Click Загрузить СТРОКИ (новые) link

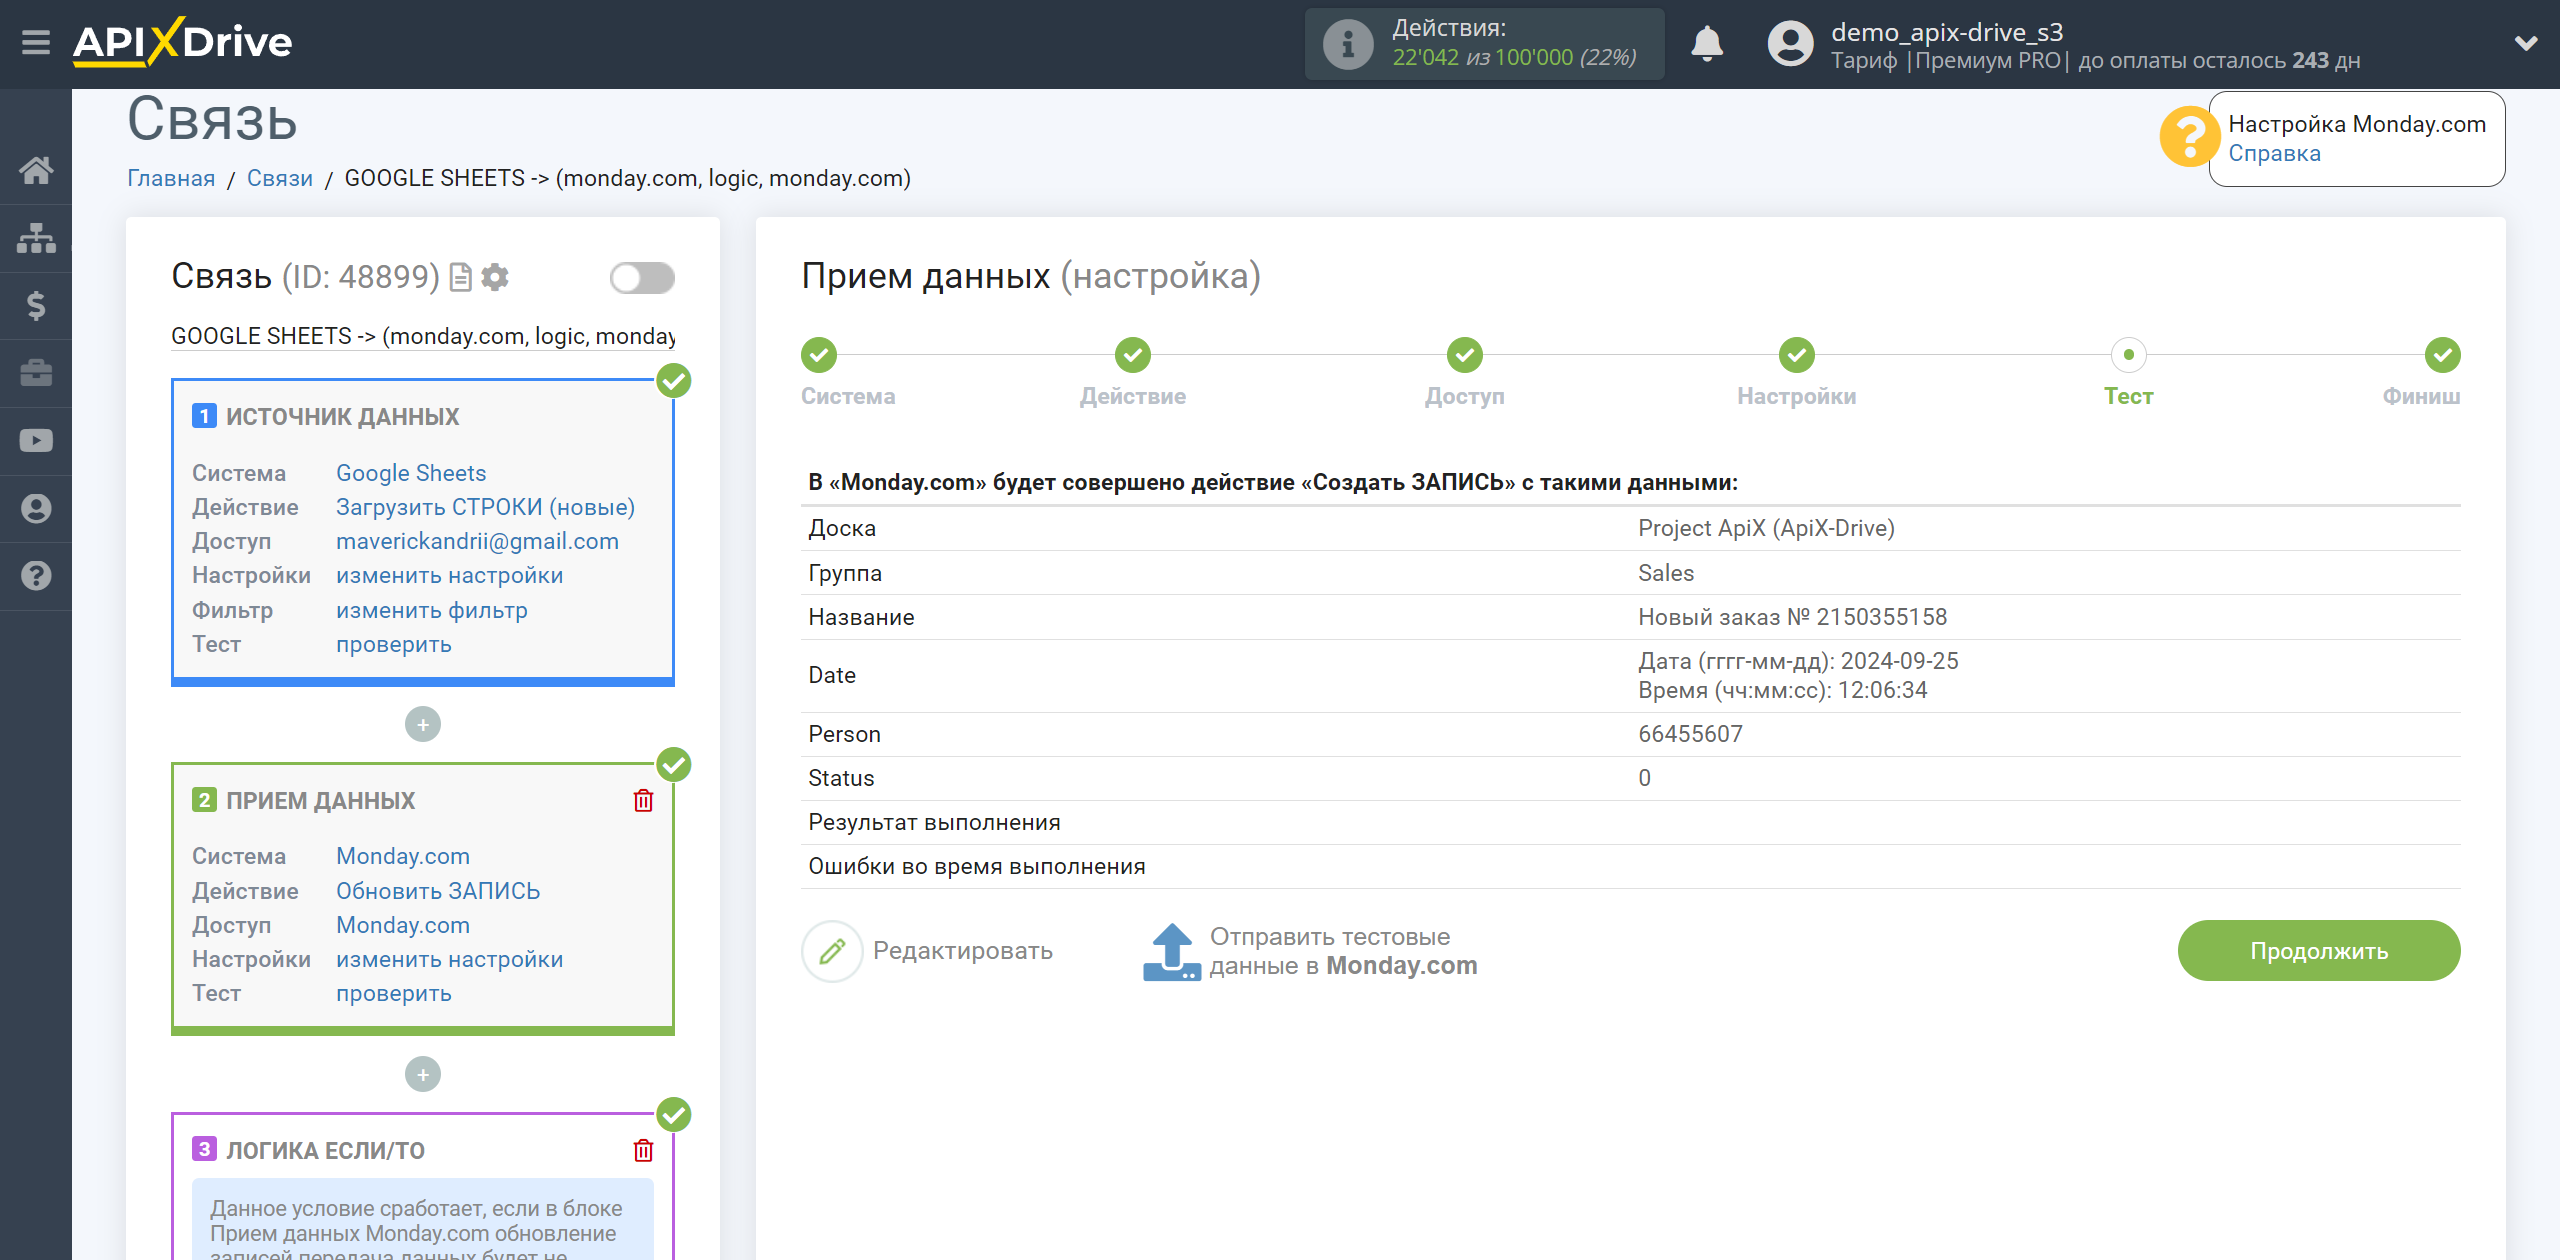(485, 507)
